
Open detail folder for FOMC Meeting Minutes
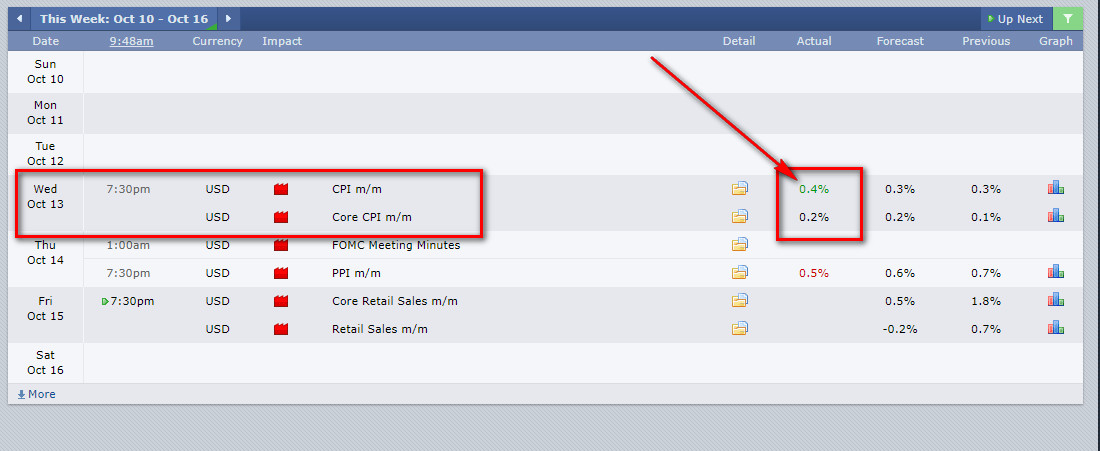click(739, 244)
